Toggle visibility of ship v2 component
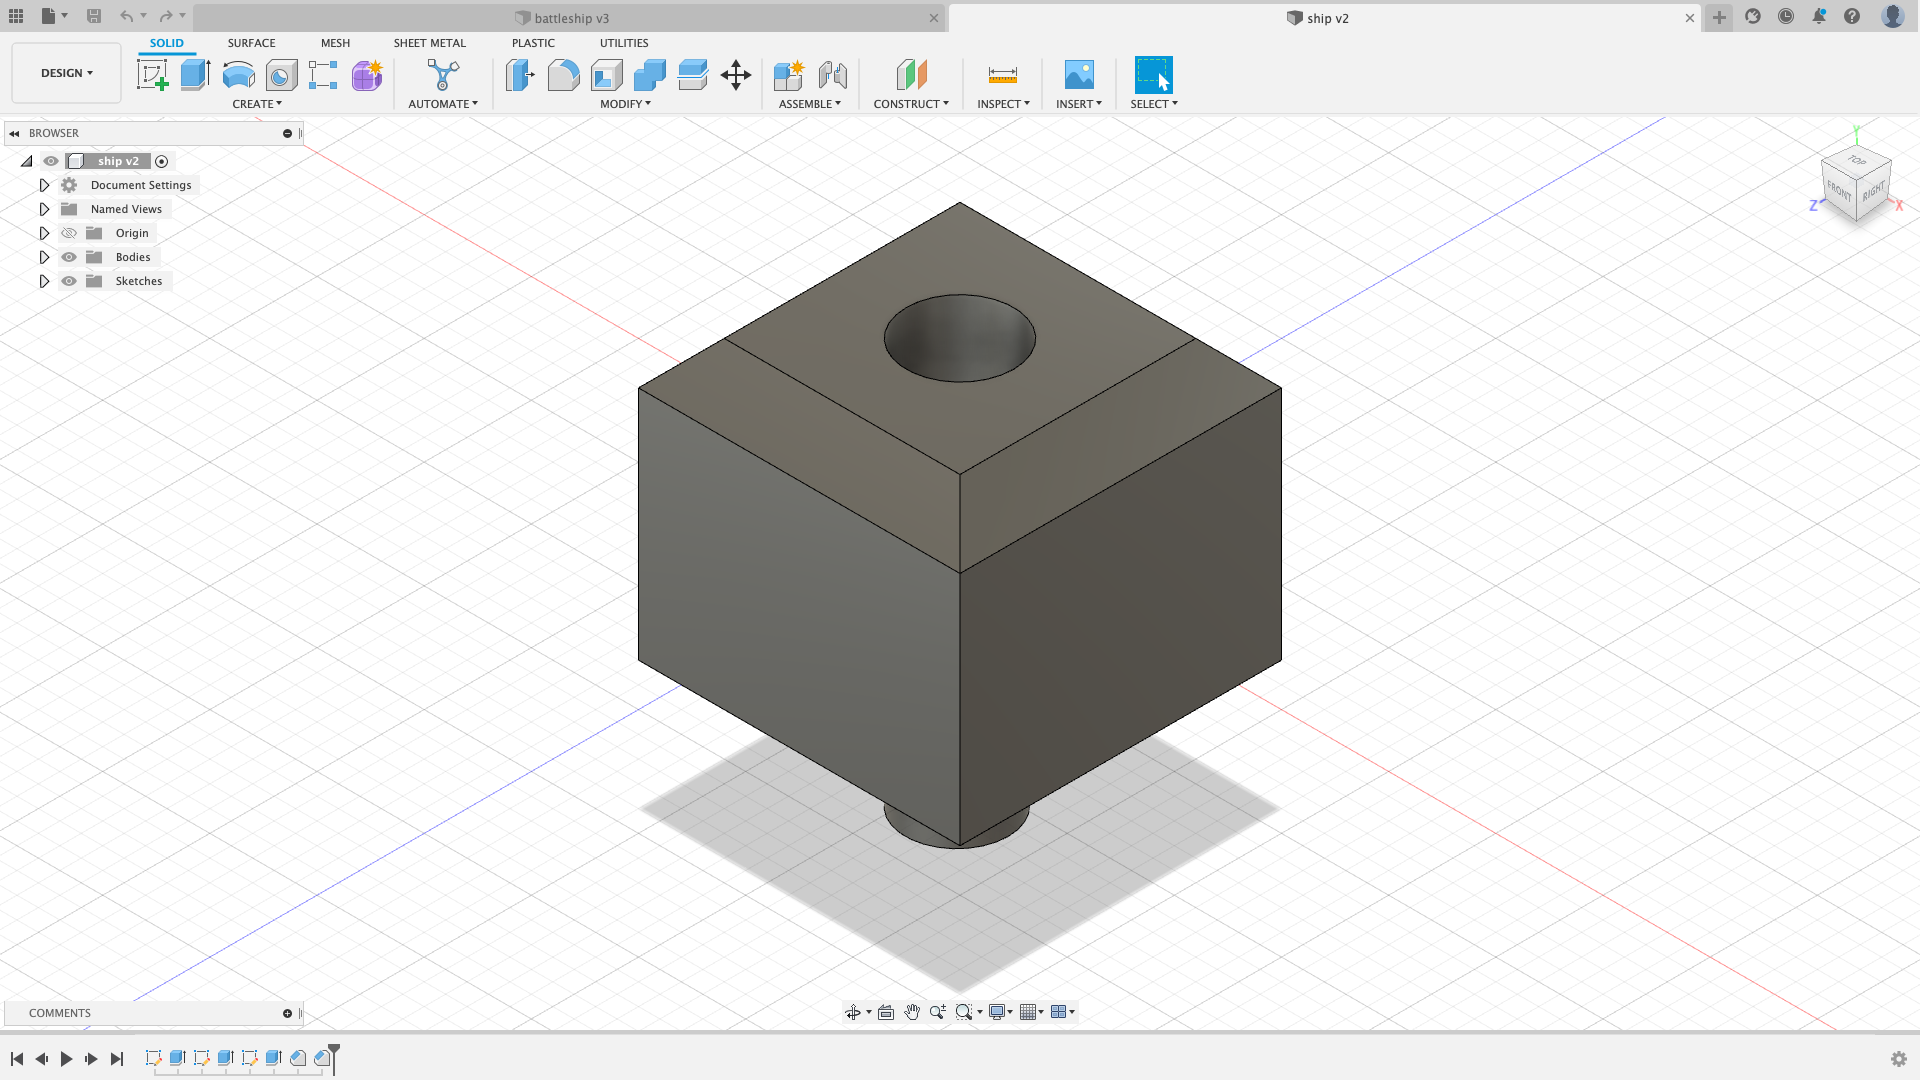The width and height of the screenshot is (1920, 1080). pos(51,161)
